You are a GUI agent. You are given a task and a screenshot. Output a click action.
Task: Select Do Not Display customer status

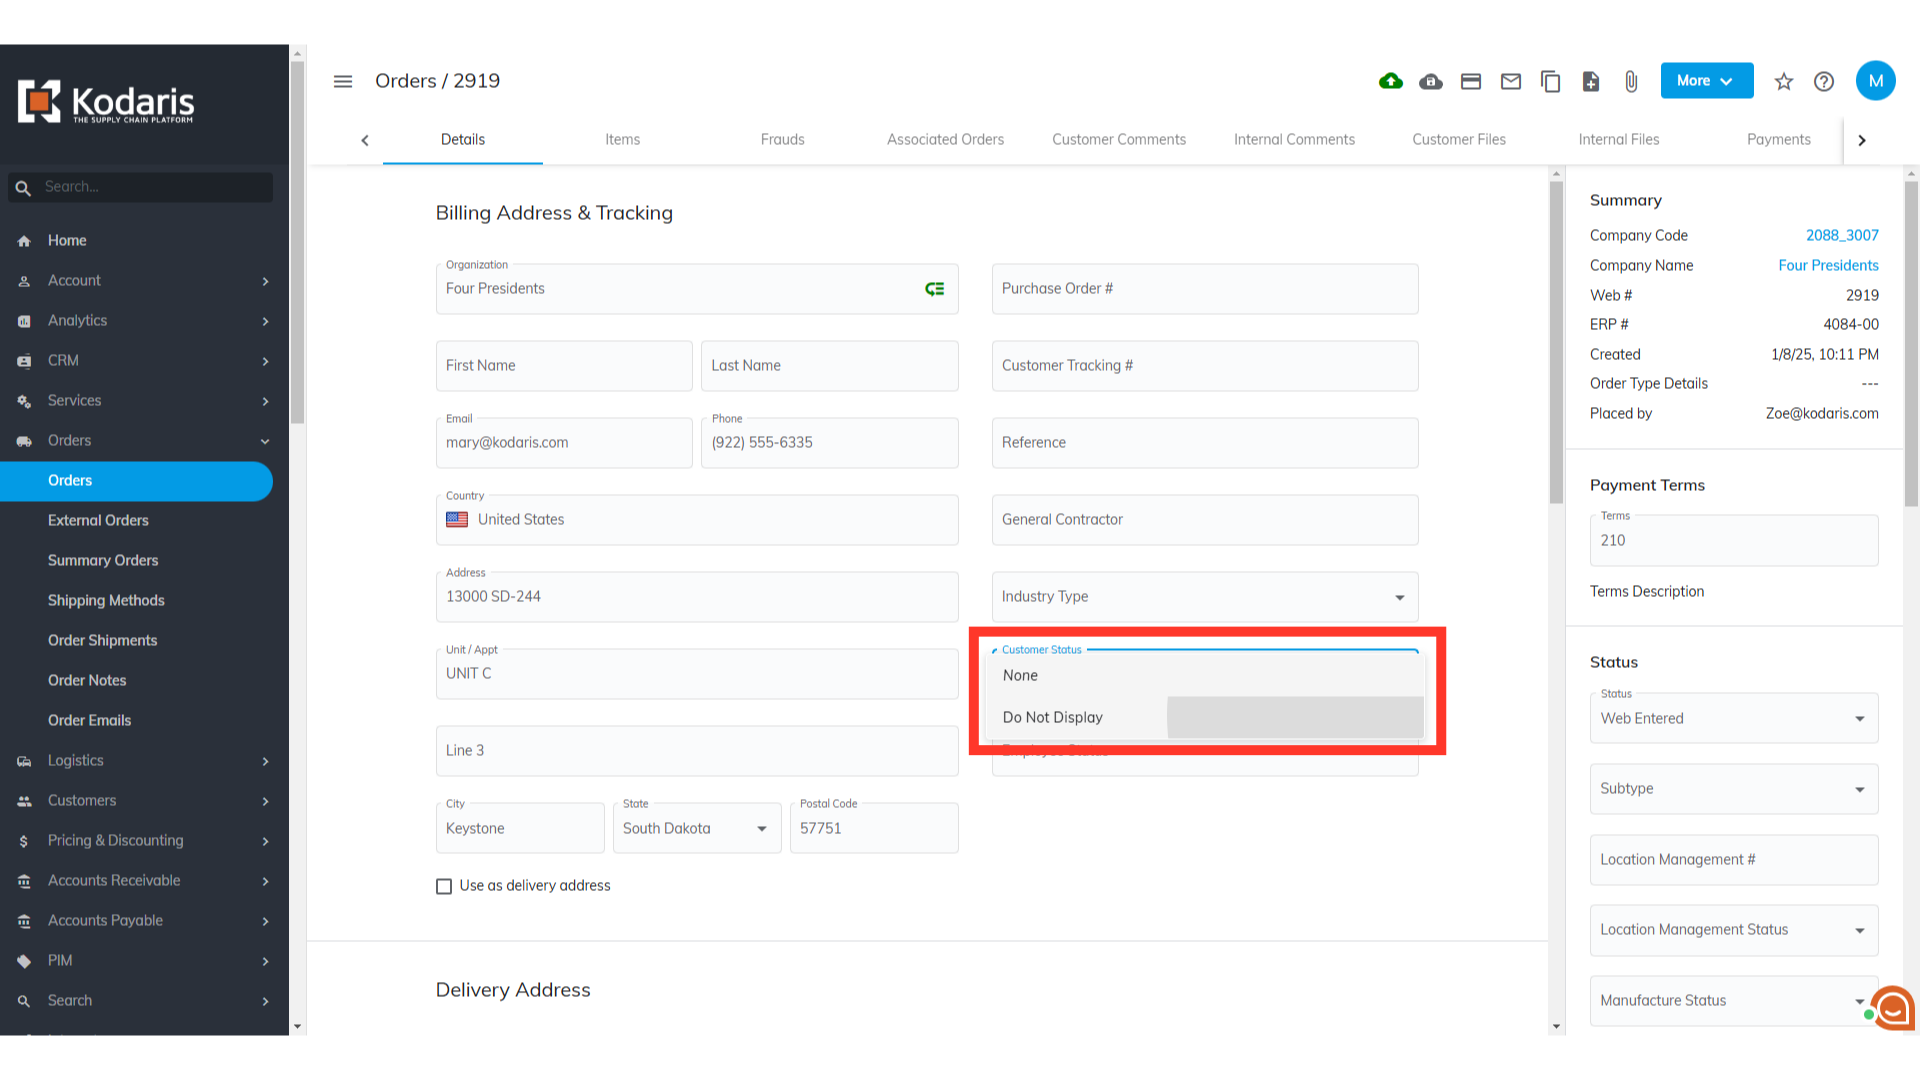[1053, 717]
